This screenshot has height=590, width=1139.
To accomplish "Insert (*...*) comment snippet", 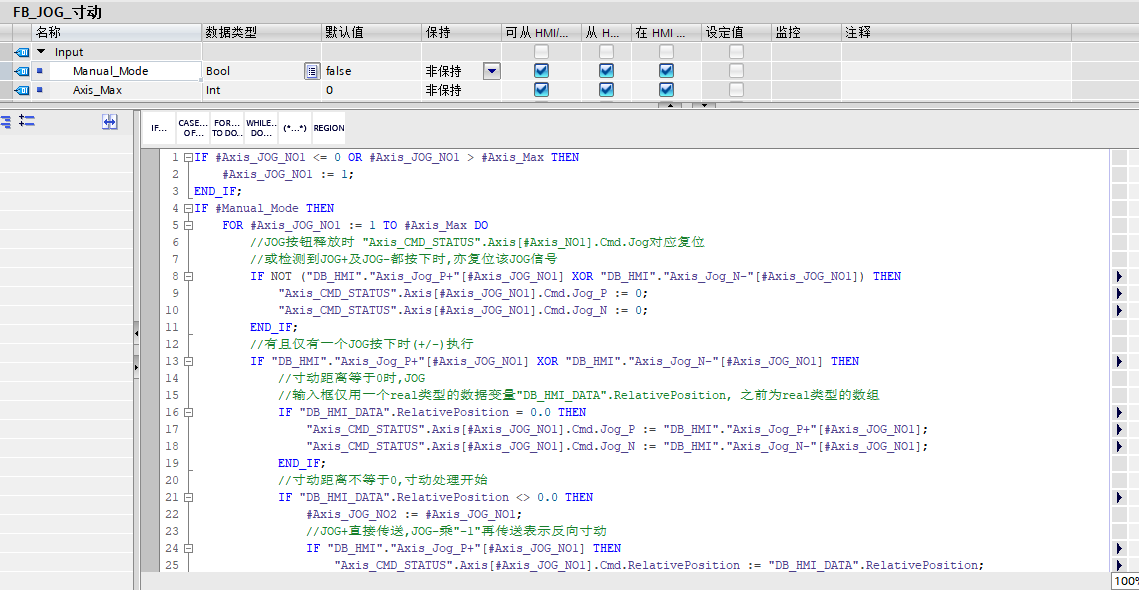I will point(294,128).
